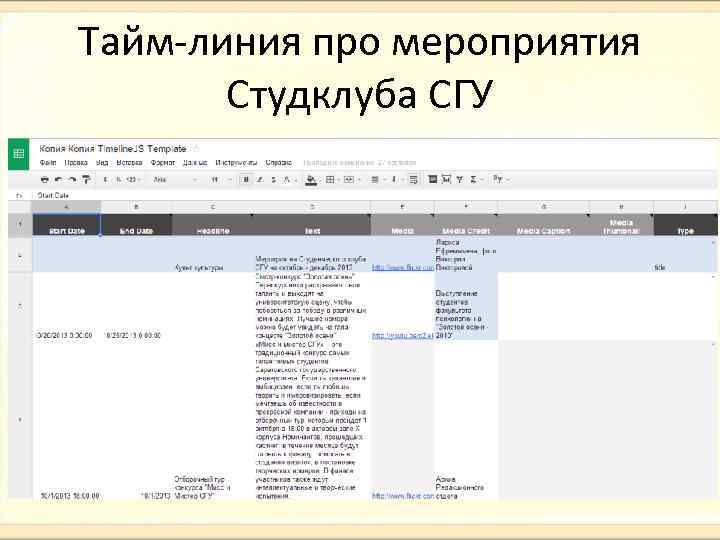Image resolution: width=720 pixels, height=540 pixels.
Task: Select the Отборочный тур headline cell
Action: tap(213, 420)
